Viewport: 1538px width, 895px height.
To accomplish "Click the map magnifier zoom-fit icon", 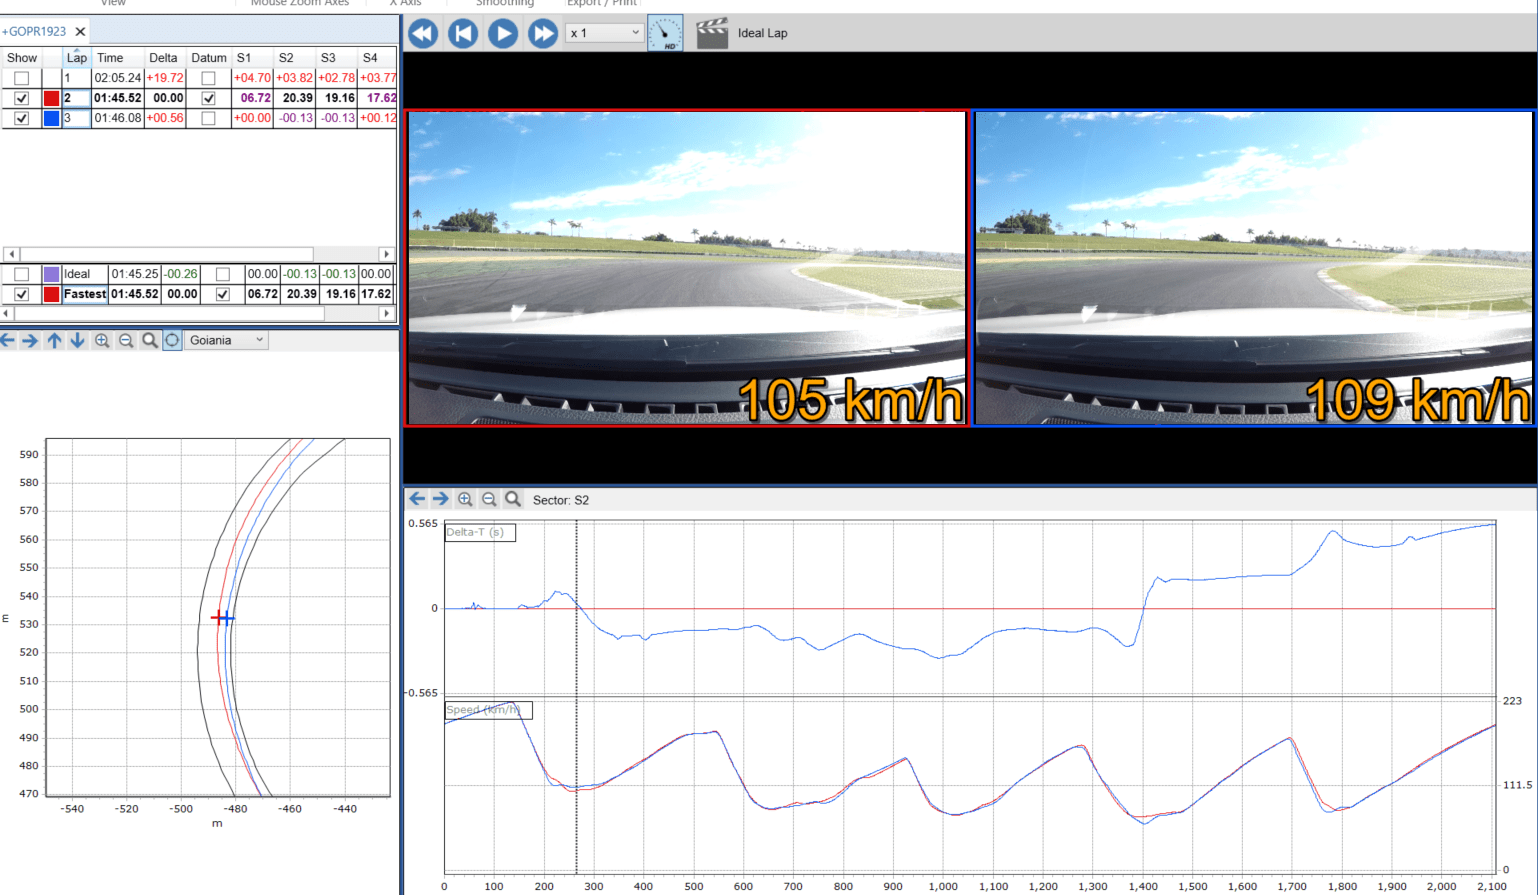I will [149, 340].
